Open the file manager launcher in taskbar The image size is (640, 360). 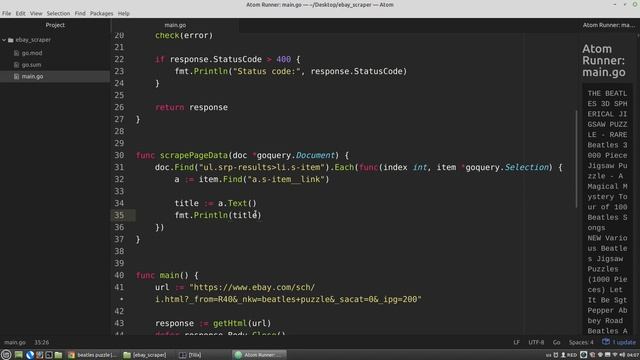(58, 355)
